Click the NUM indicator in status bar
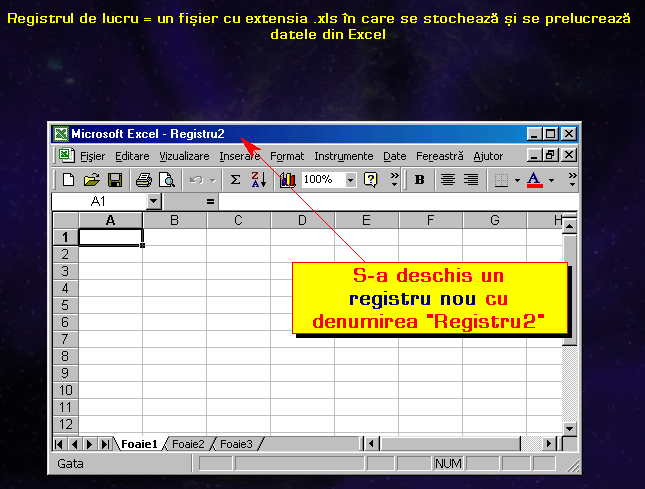Viewport: 645px width, 489px height. 448,464
